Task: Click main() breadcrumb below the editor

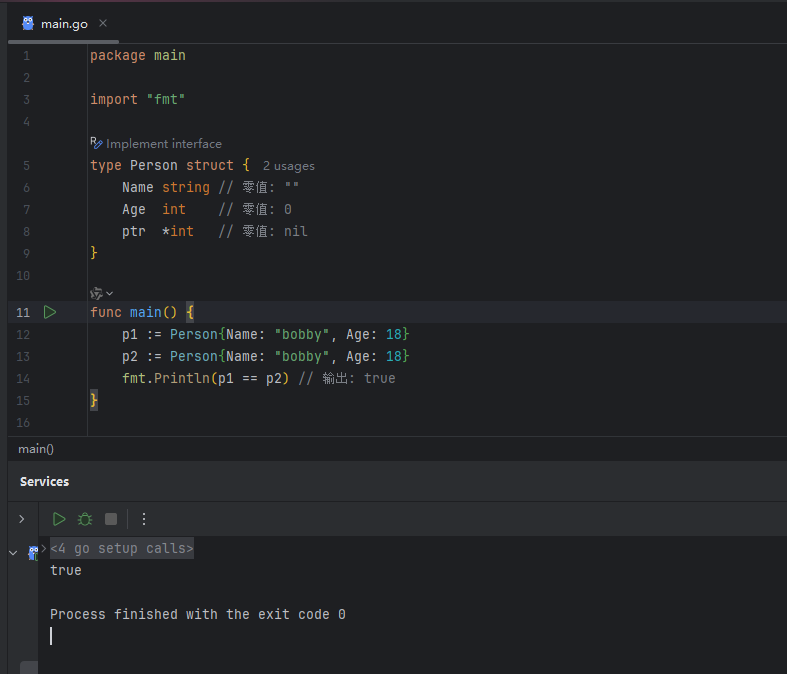Action: coord(36,449)
